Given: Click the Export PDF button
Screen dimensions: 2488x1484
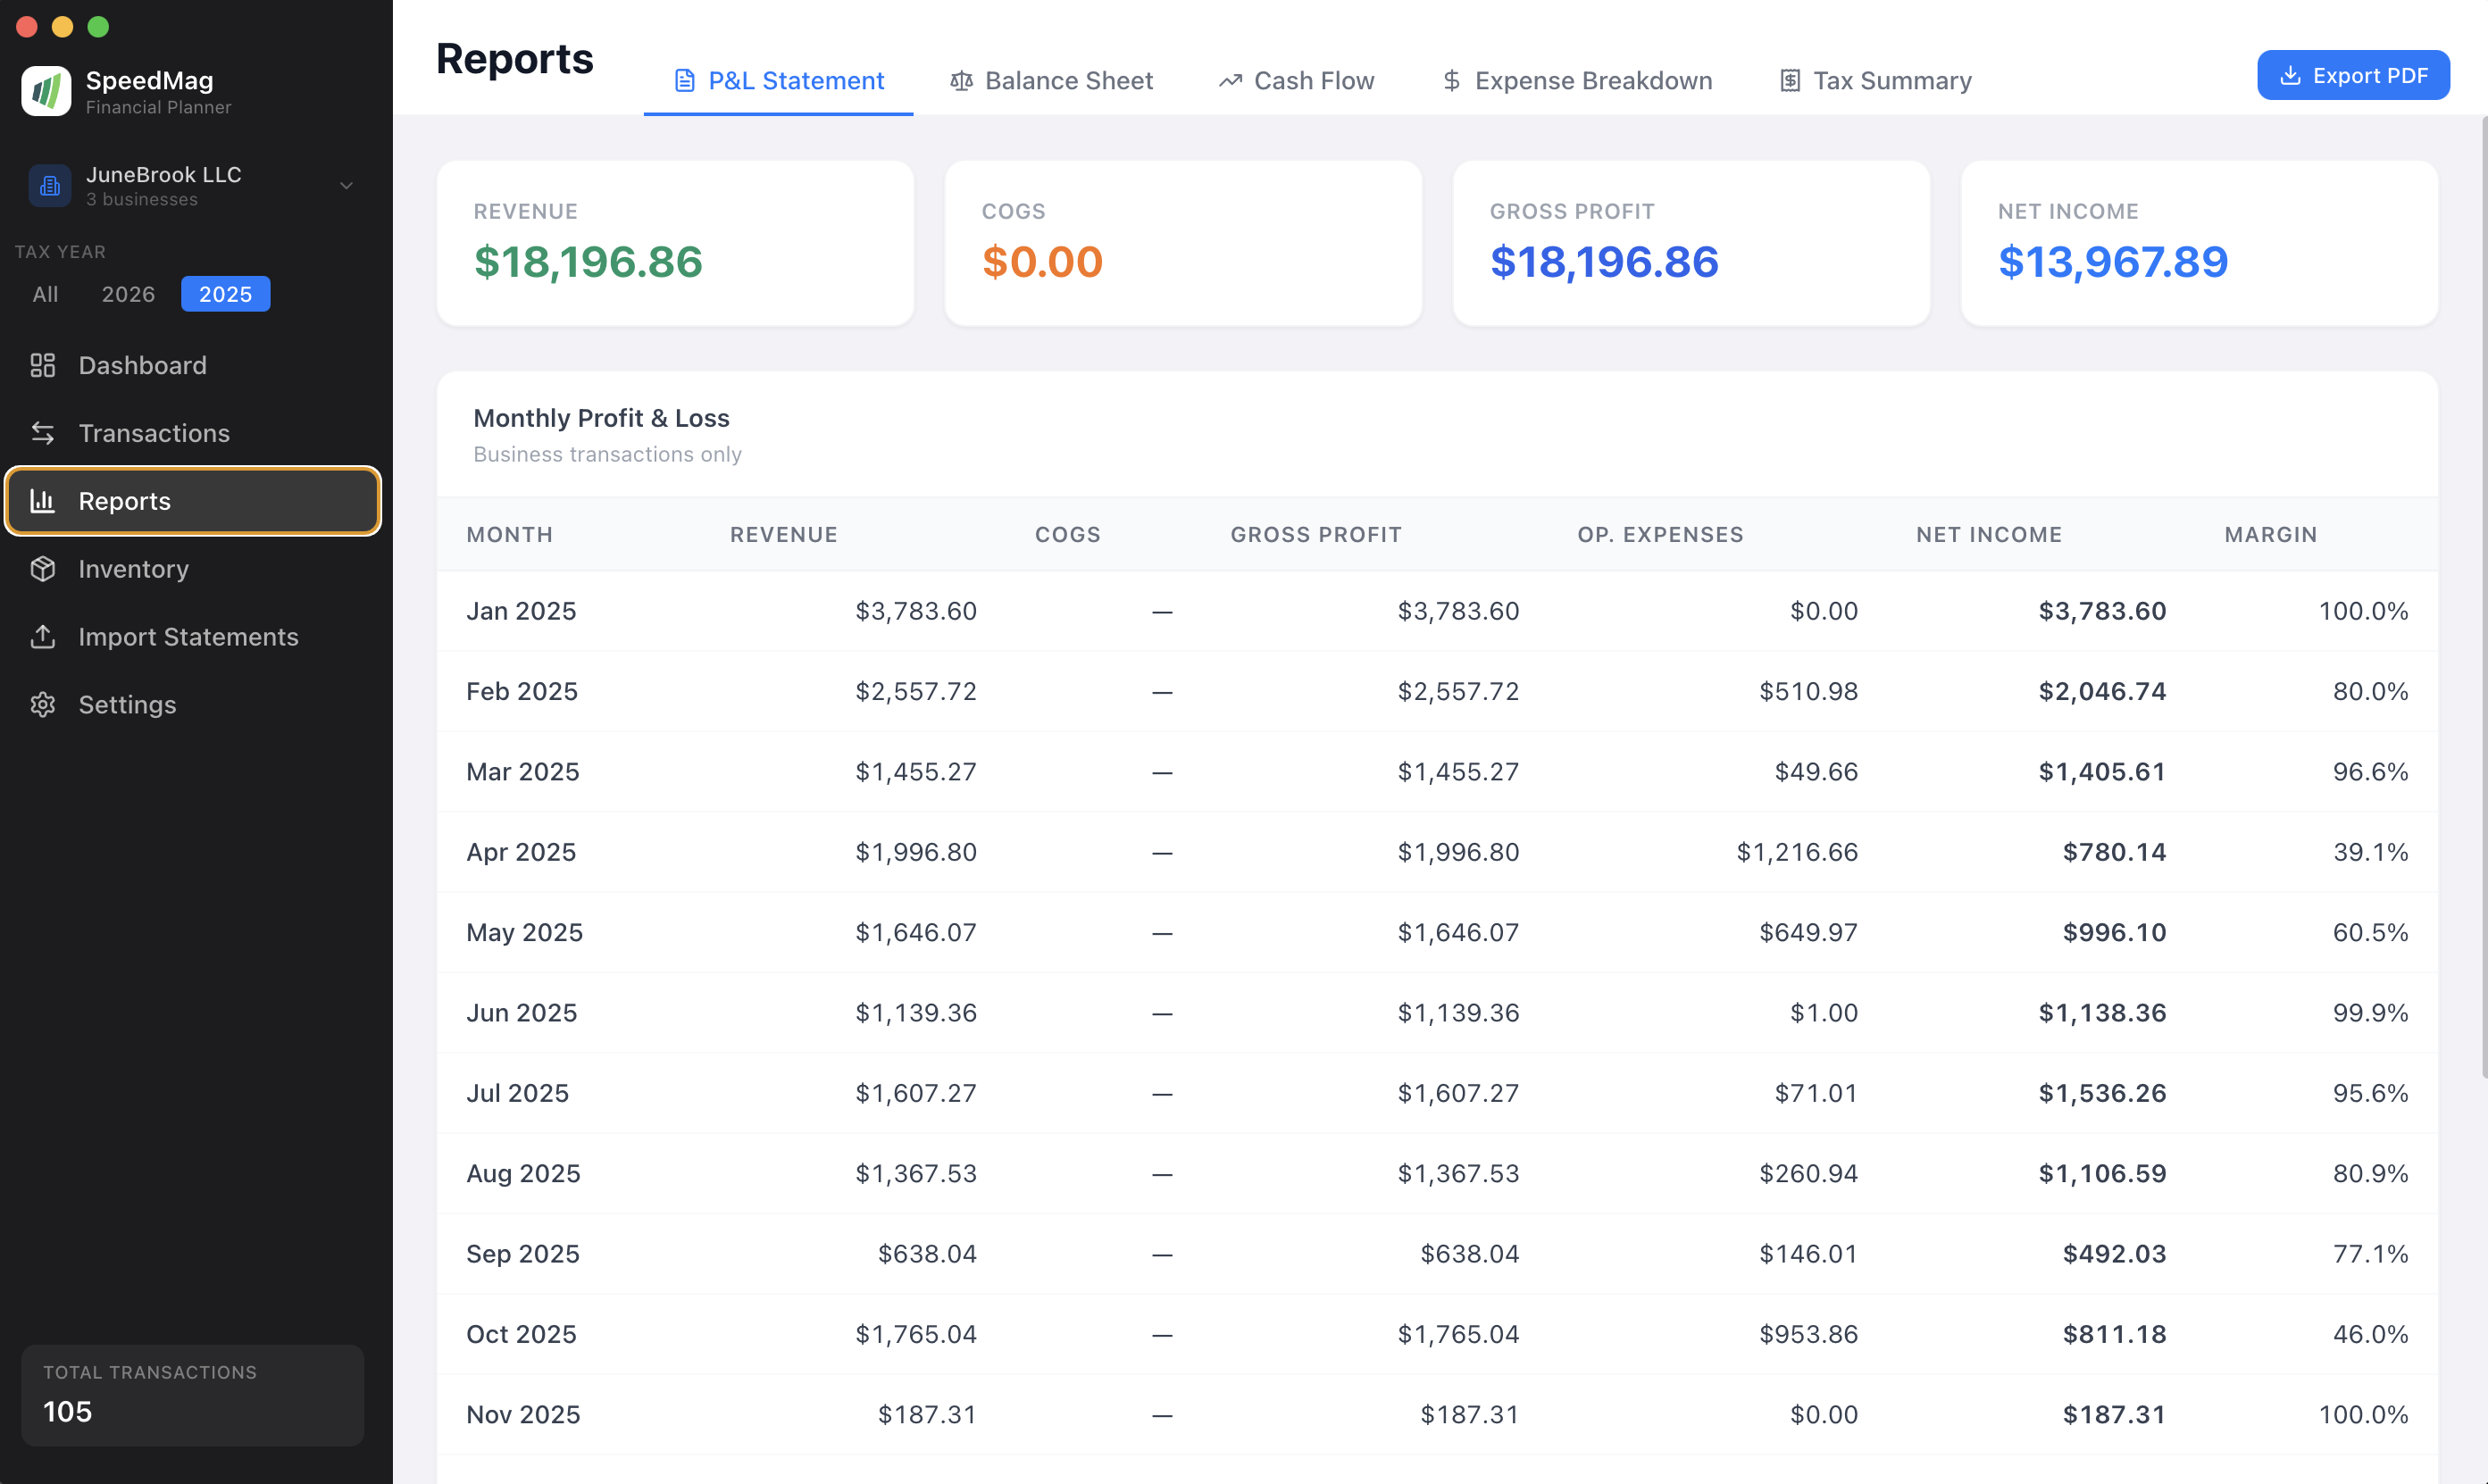Looking at the screenshot, I should point(2352,75).
